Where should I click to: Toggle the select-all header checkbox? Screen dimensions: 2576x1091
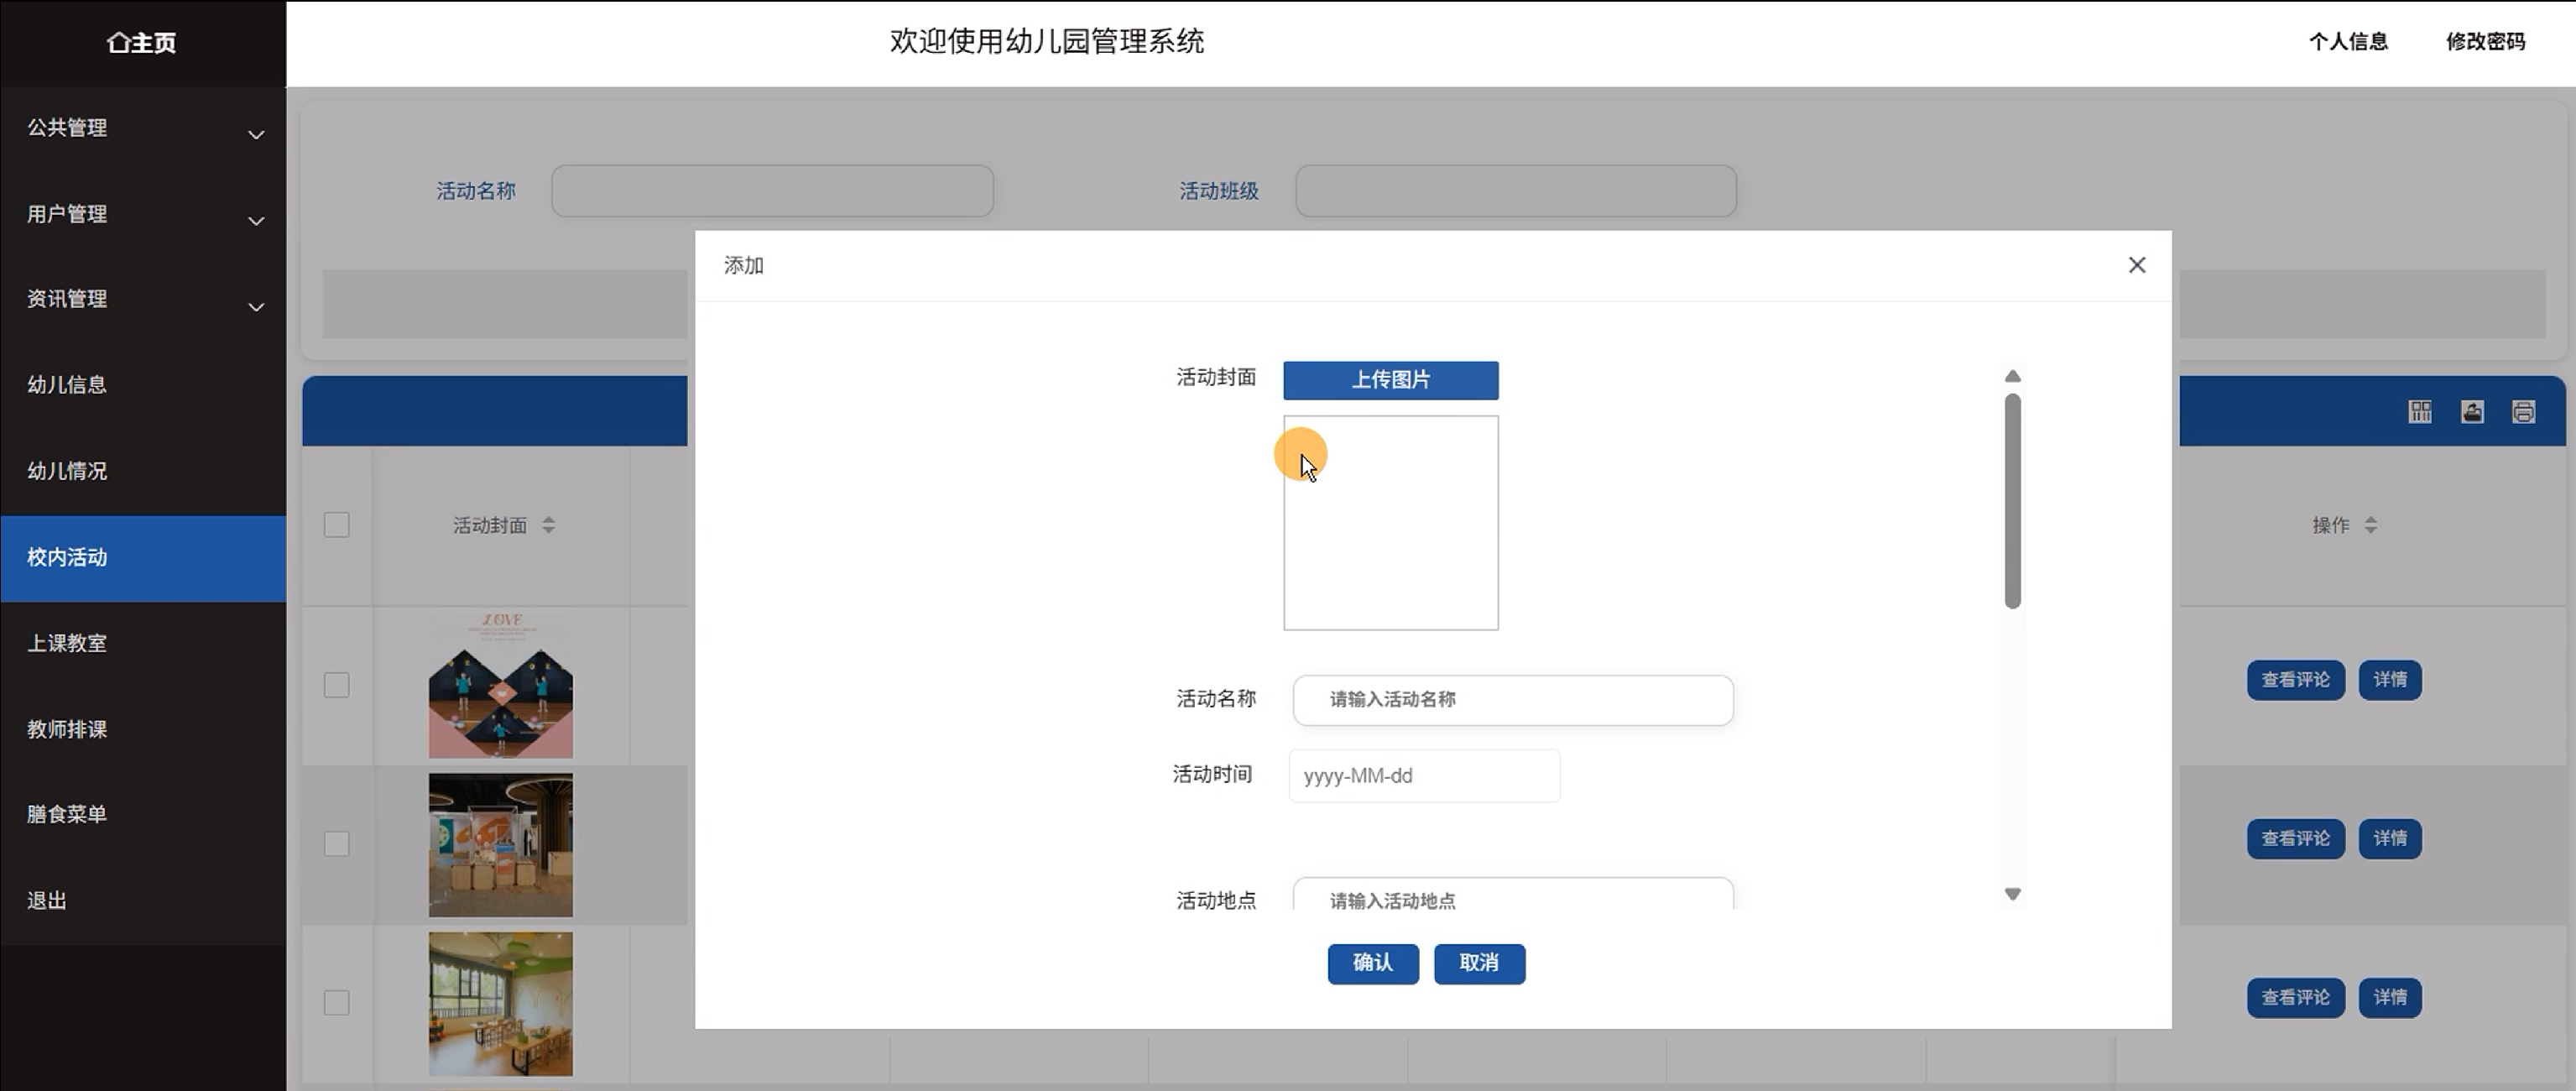(336, 525)
